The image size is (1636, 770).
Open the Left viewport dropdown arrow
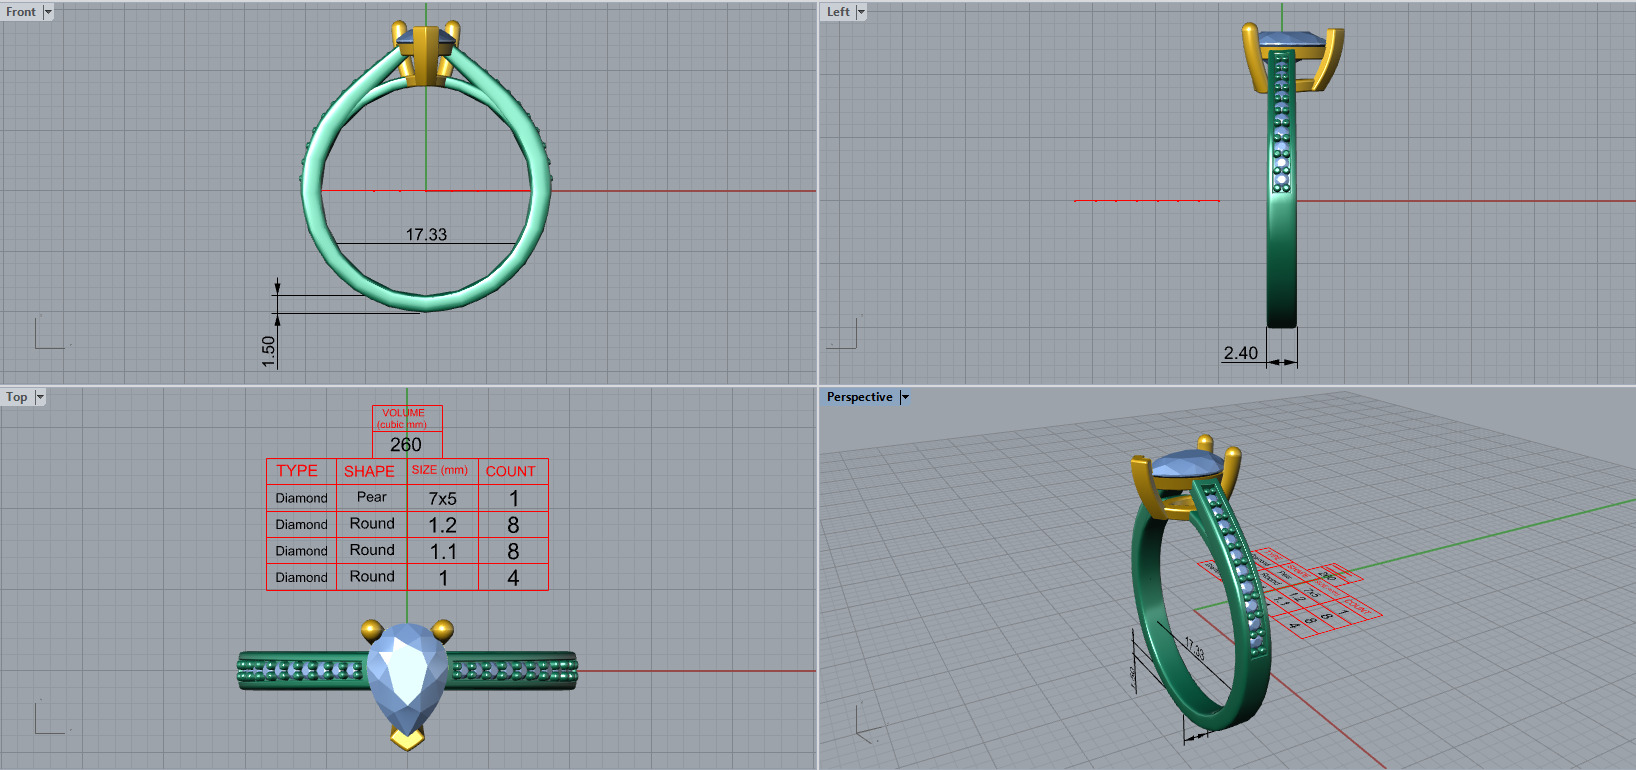pos(861,12)
